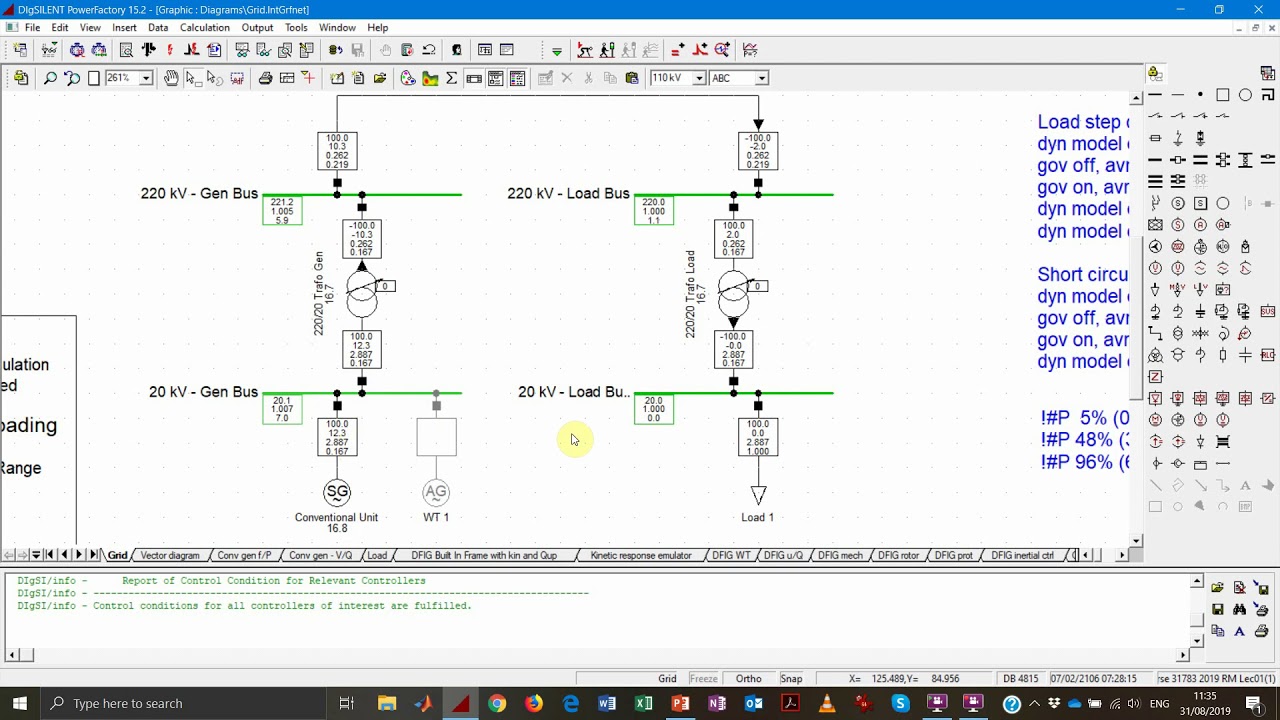Click the Windows search box

pyautogui.click(x=185, y=703)
